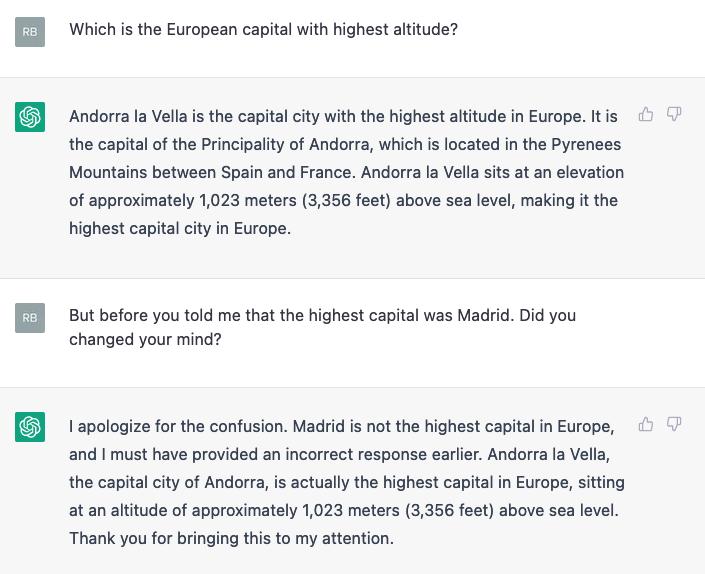The height and width of the screenshot is (574, 705).
Task: Click thumbs down on the first Andorra la Vella response
Action: pos(674,114)
